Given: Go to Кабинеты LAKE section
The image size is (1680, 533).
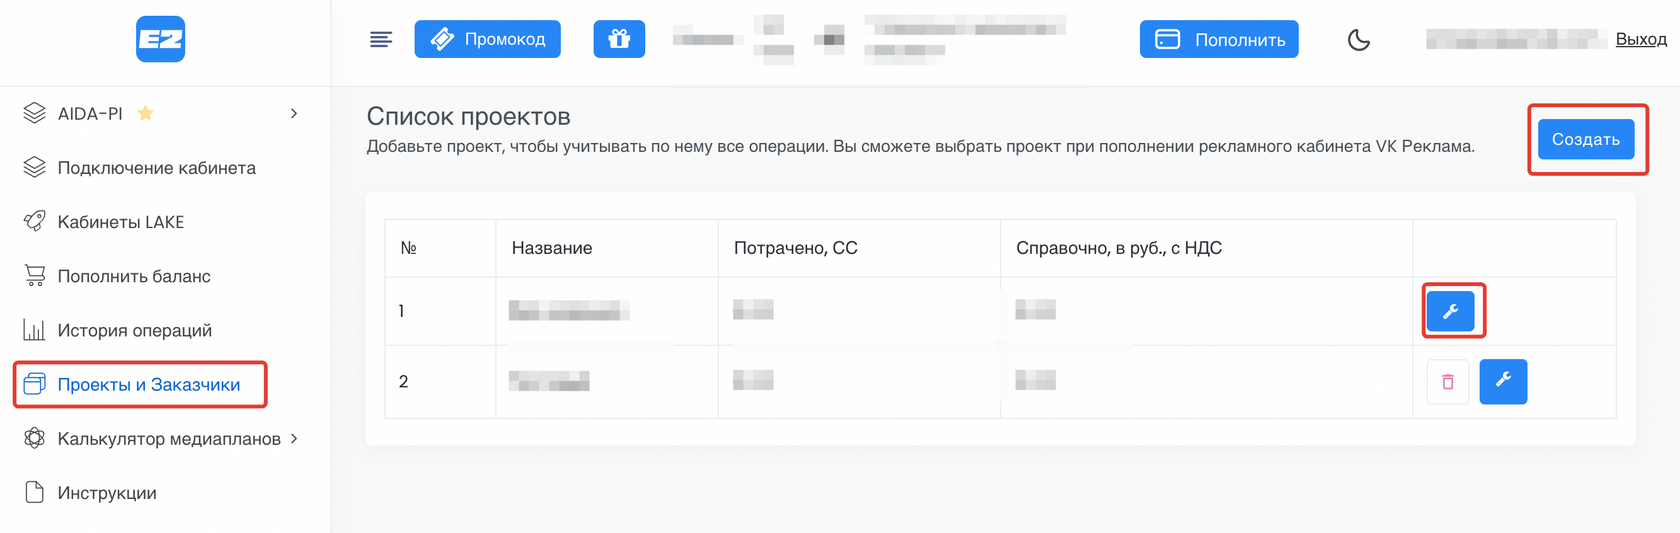Looking at the screenshot, I should click(x=120, y=222).
